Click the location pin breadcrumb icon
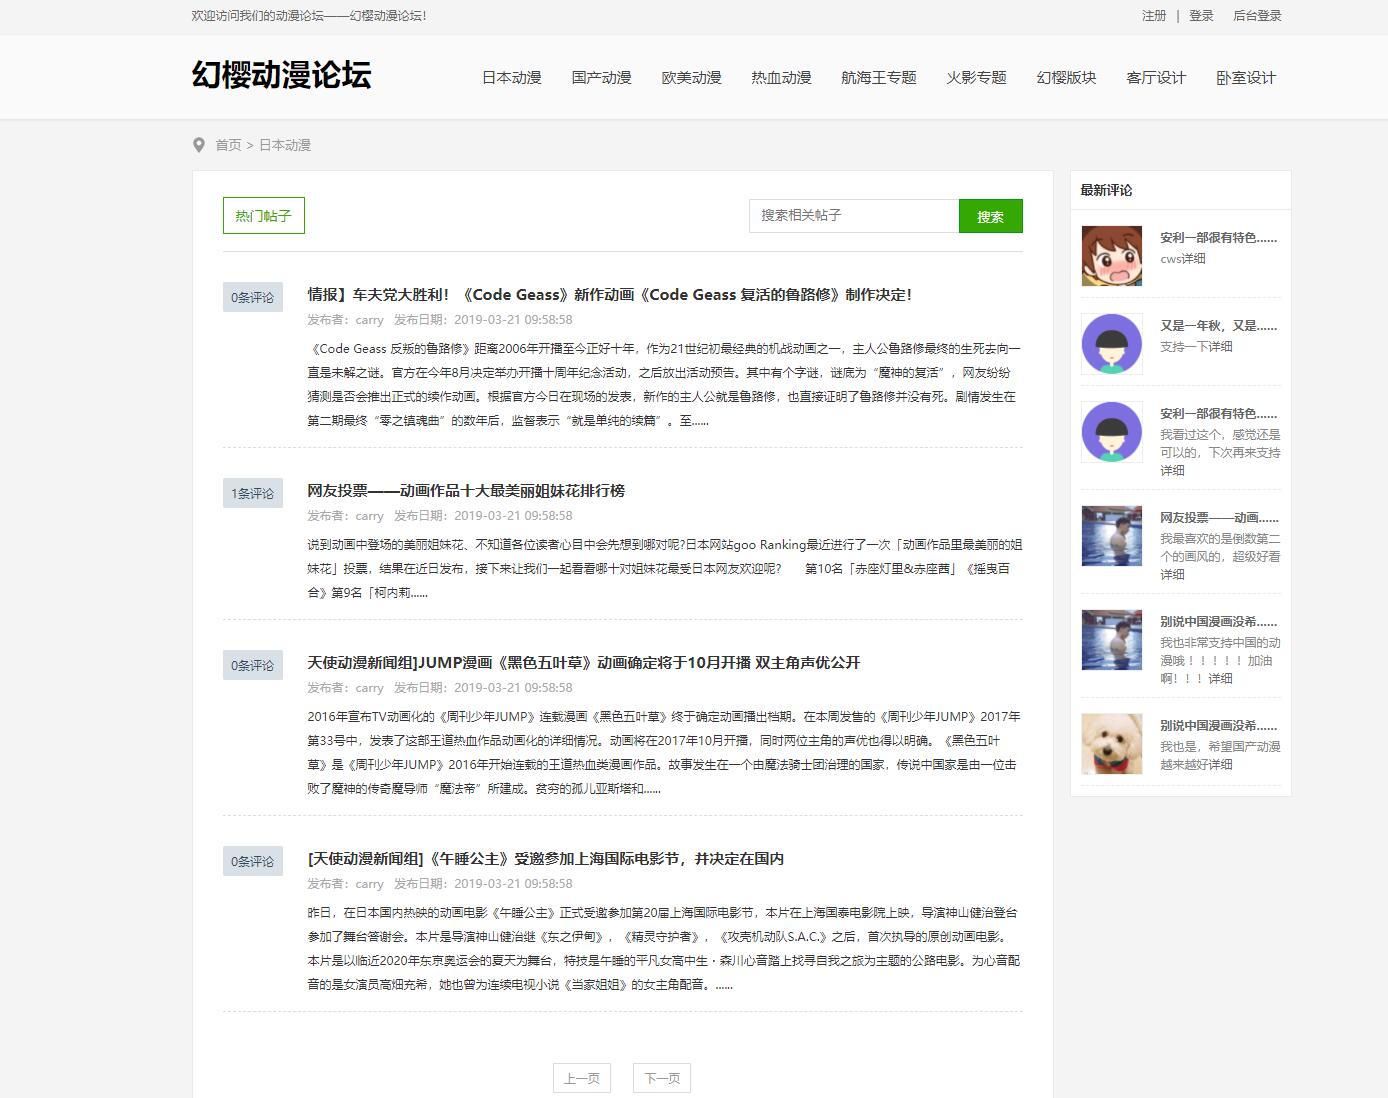 click(200, 145)
